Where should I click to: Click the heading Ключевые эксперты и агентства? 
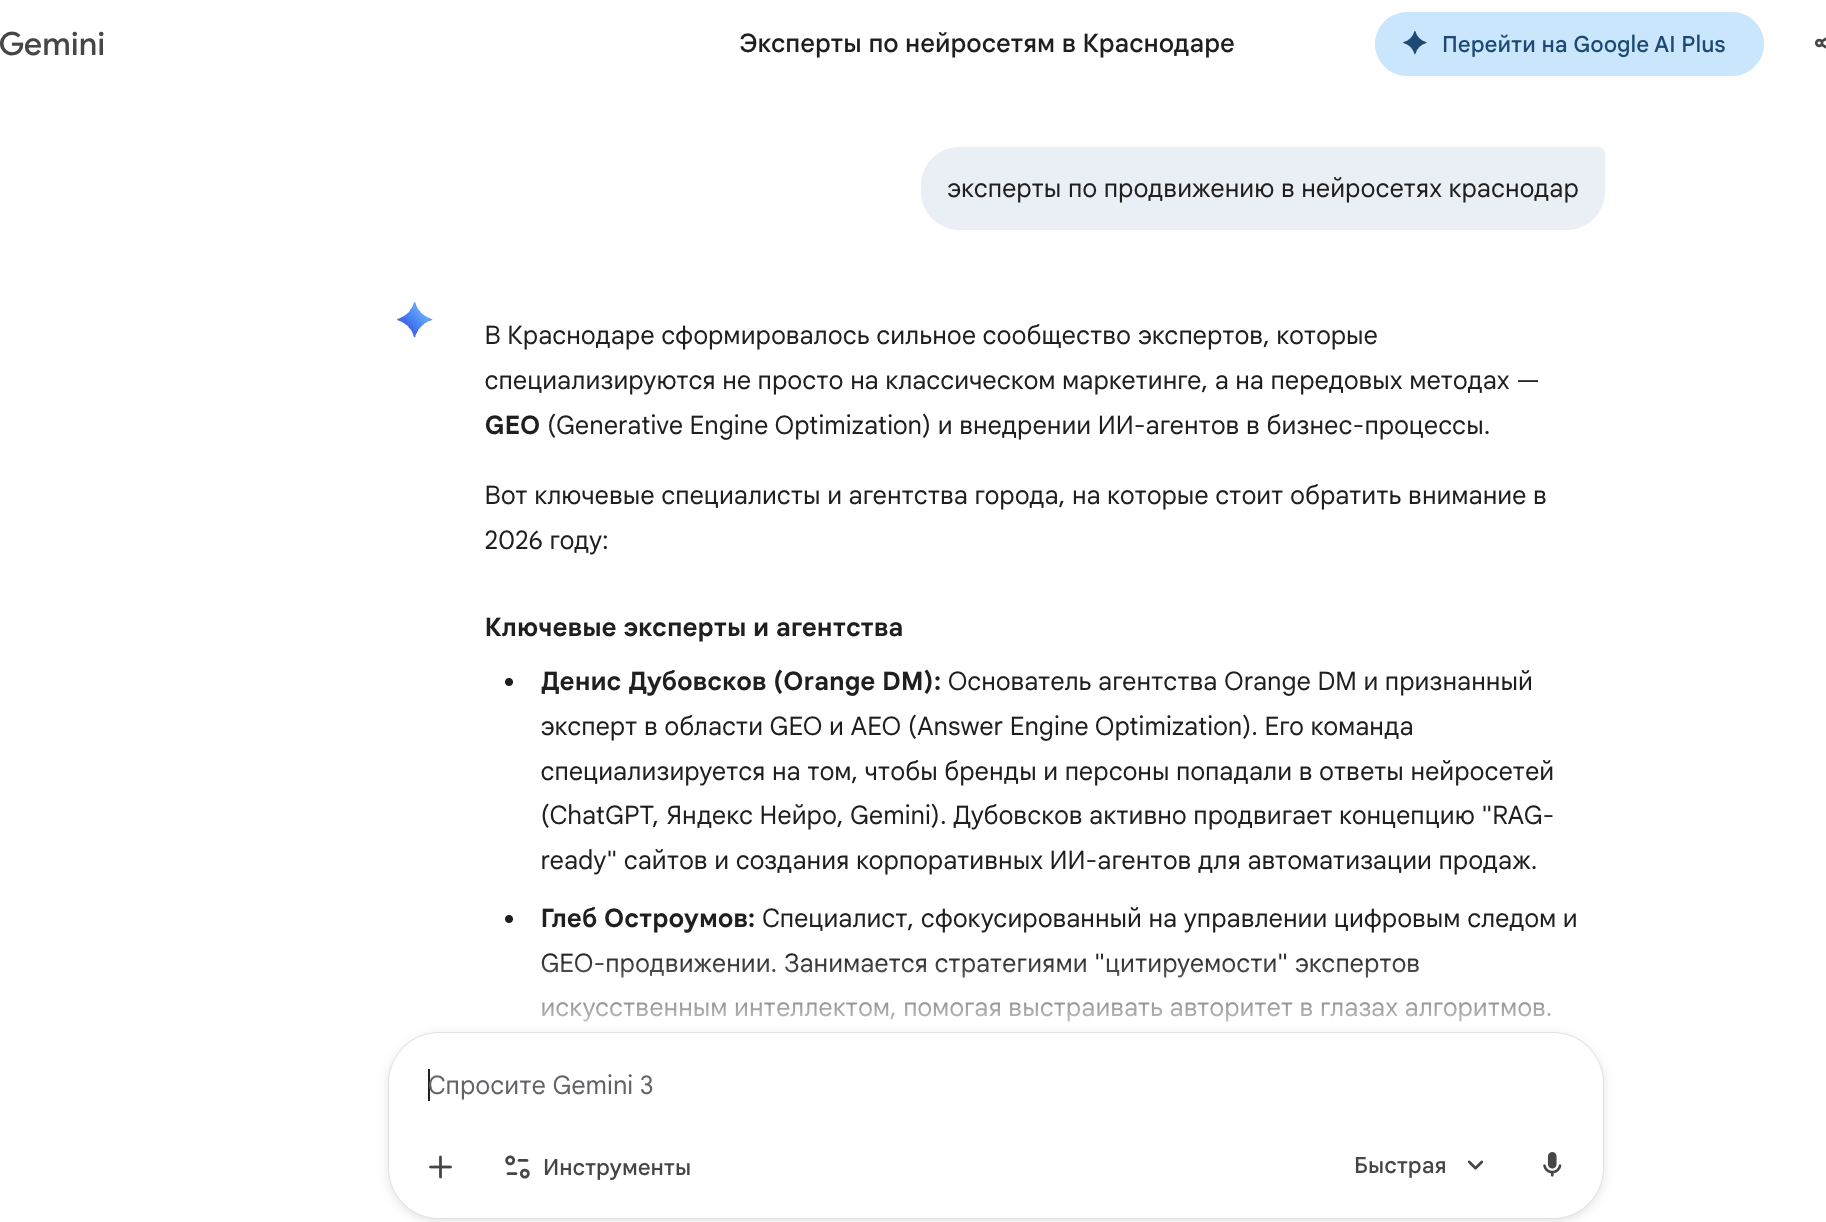[693, 628]
